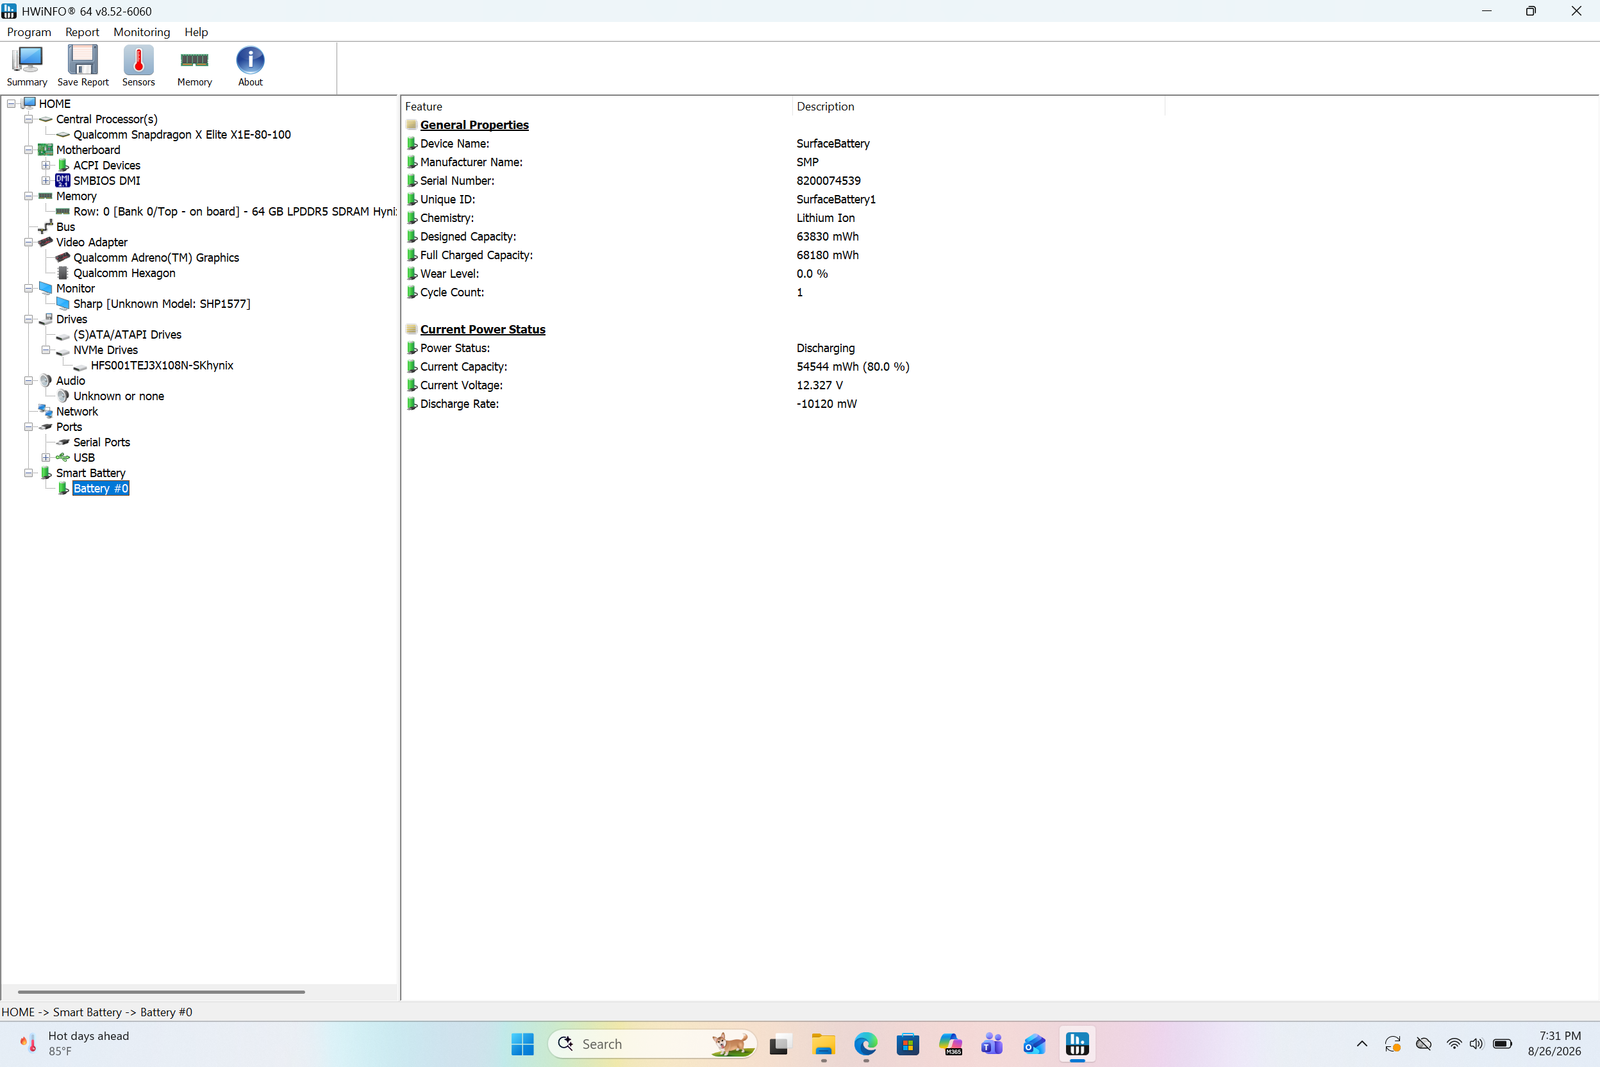Click the Current Power Status heading

coord(483,330)
